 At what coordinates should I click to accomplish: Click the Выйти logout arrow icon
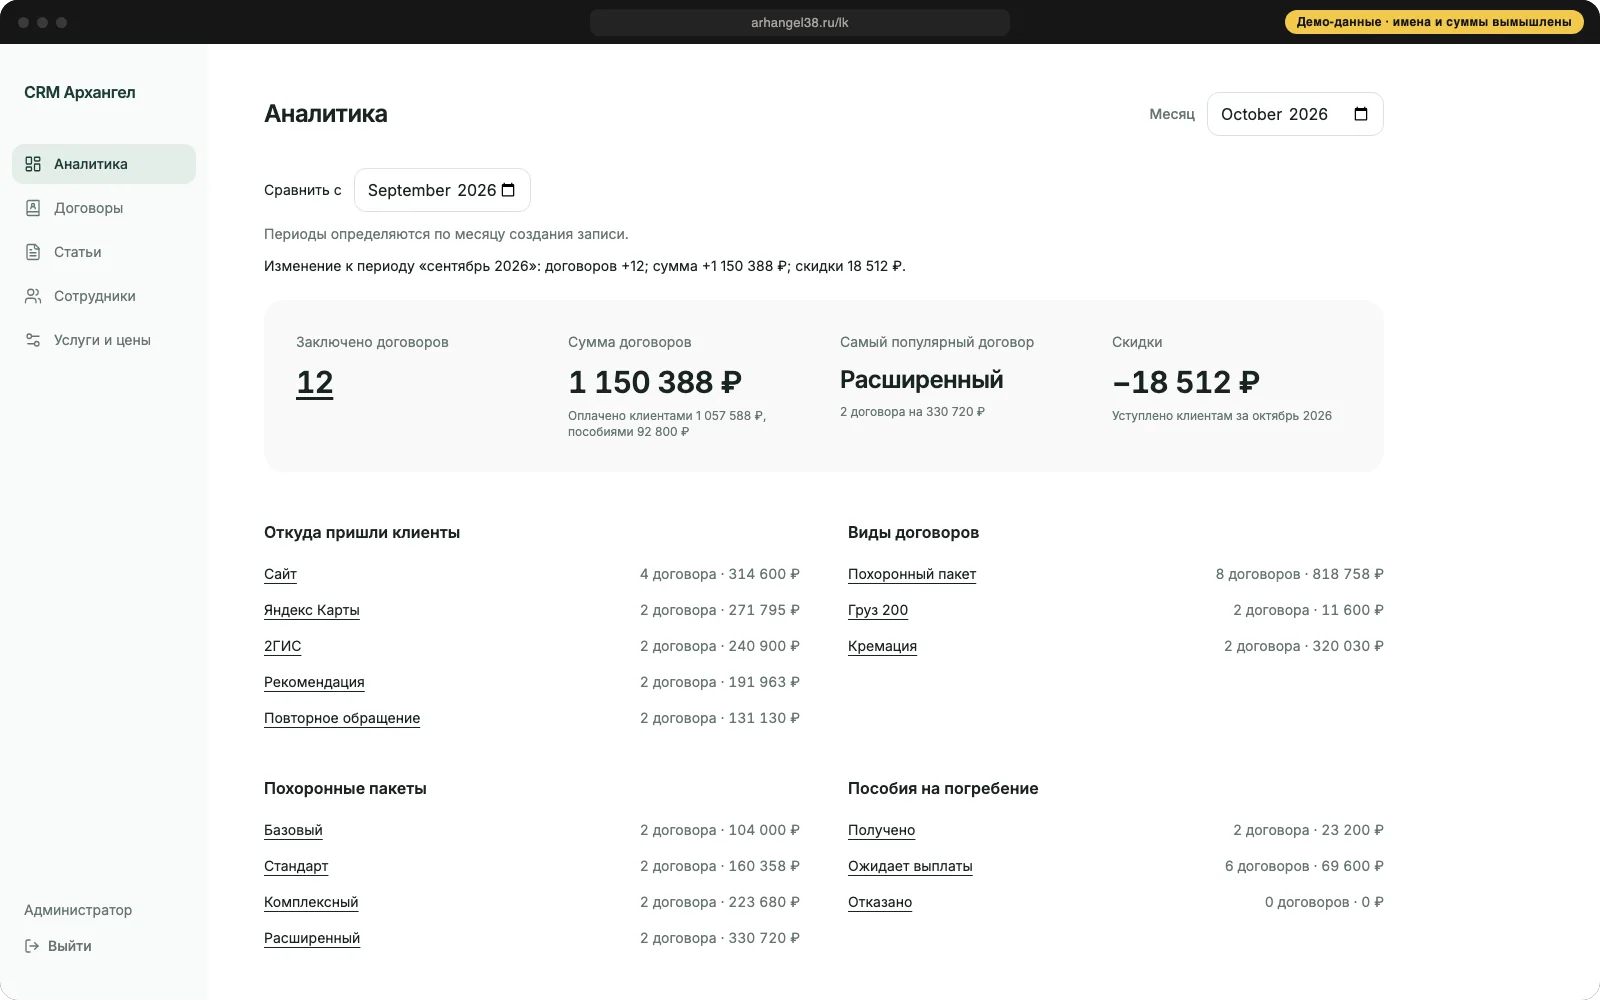coord(32,946)
